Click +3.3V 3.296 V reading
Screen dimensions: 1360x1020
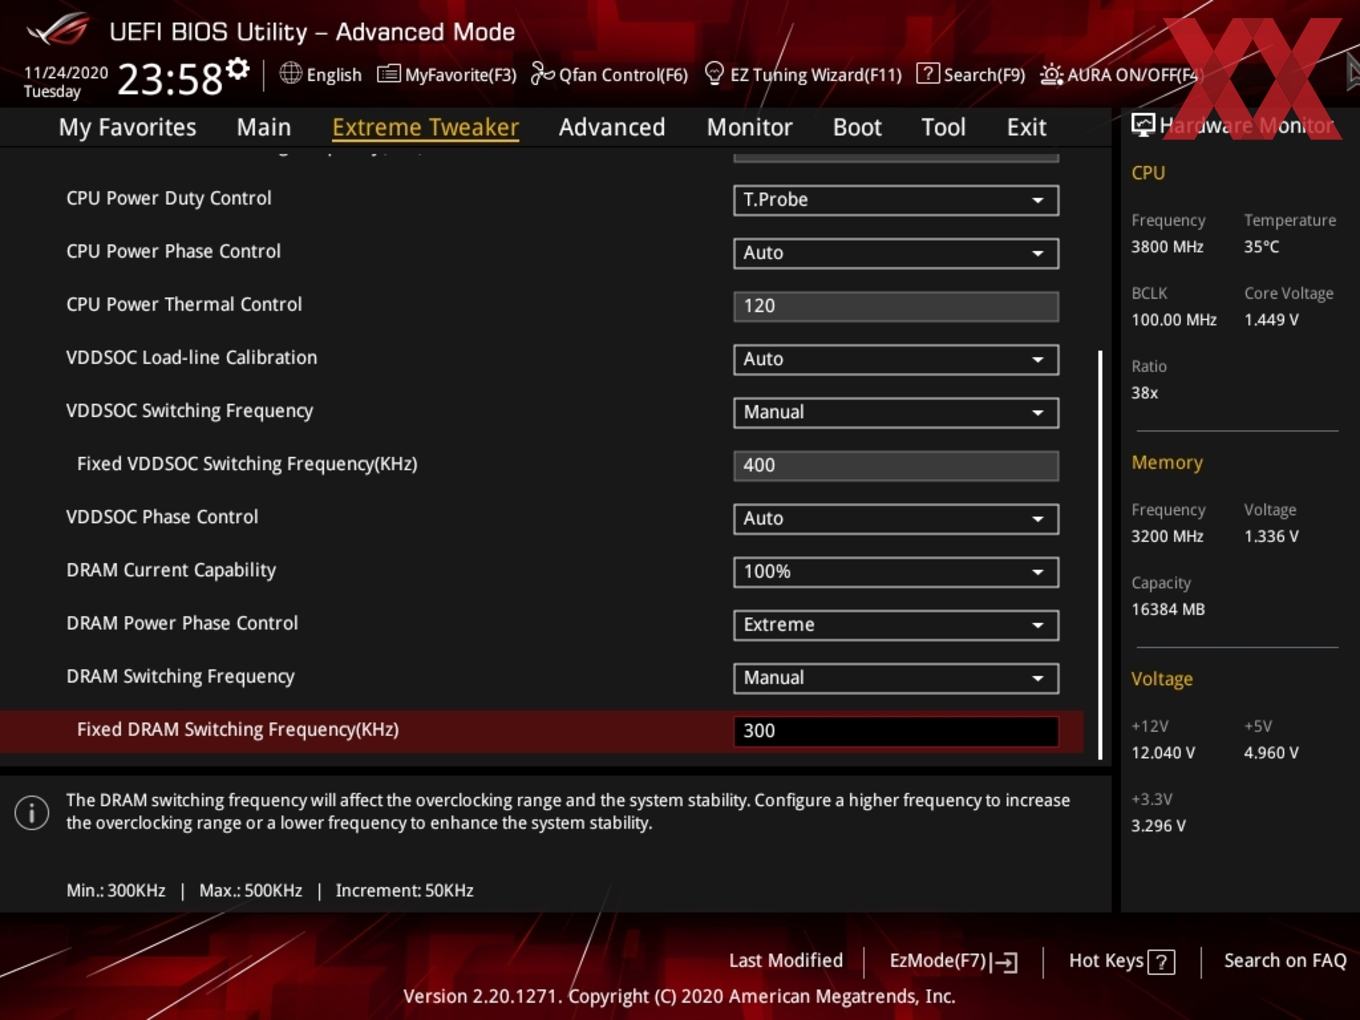[1158, 826]
